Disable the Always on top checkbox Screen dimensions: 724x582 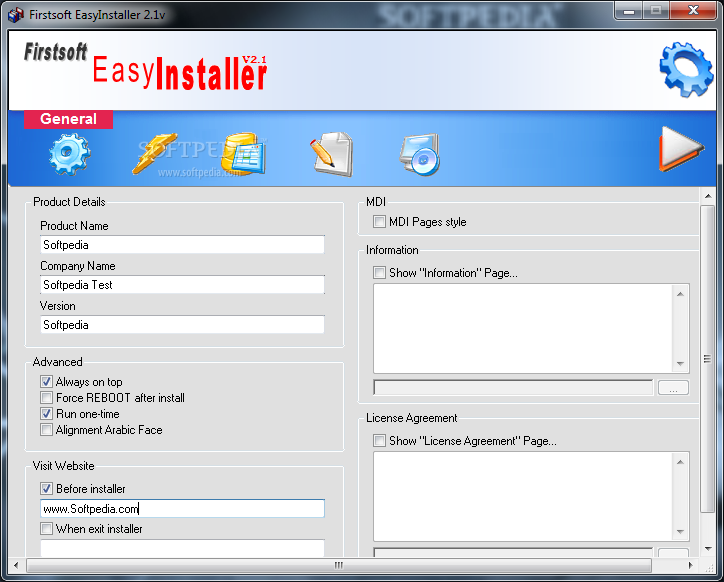click(46, 382)
